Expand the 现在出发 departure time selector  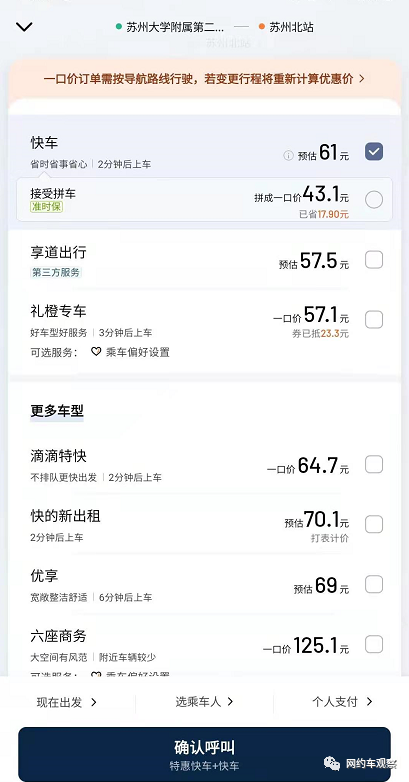[x=67, y=702]
